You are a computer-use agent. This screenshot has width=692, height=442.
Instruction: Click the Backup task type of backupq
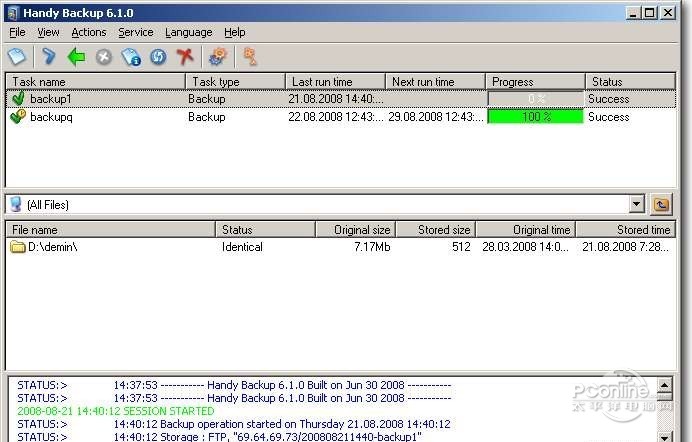click(207, 117)
